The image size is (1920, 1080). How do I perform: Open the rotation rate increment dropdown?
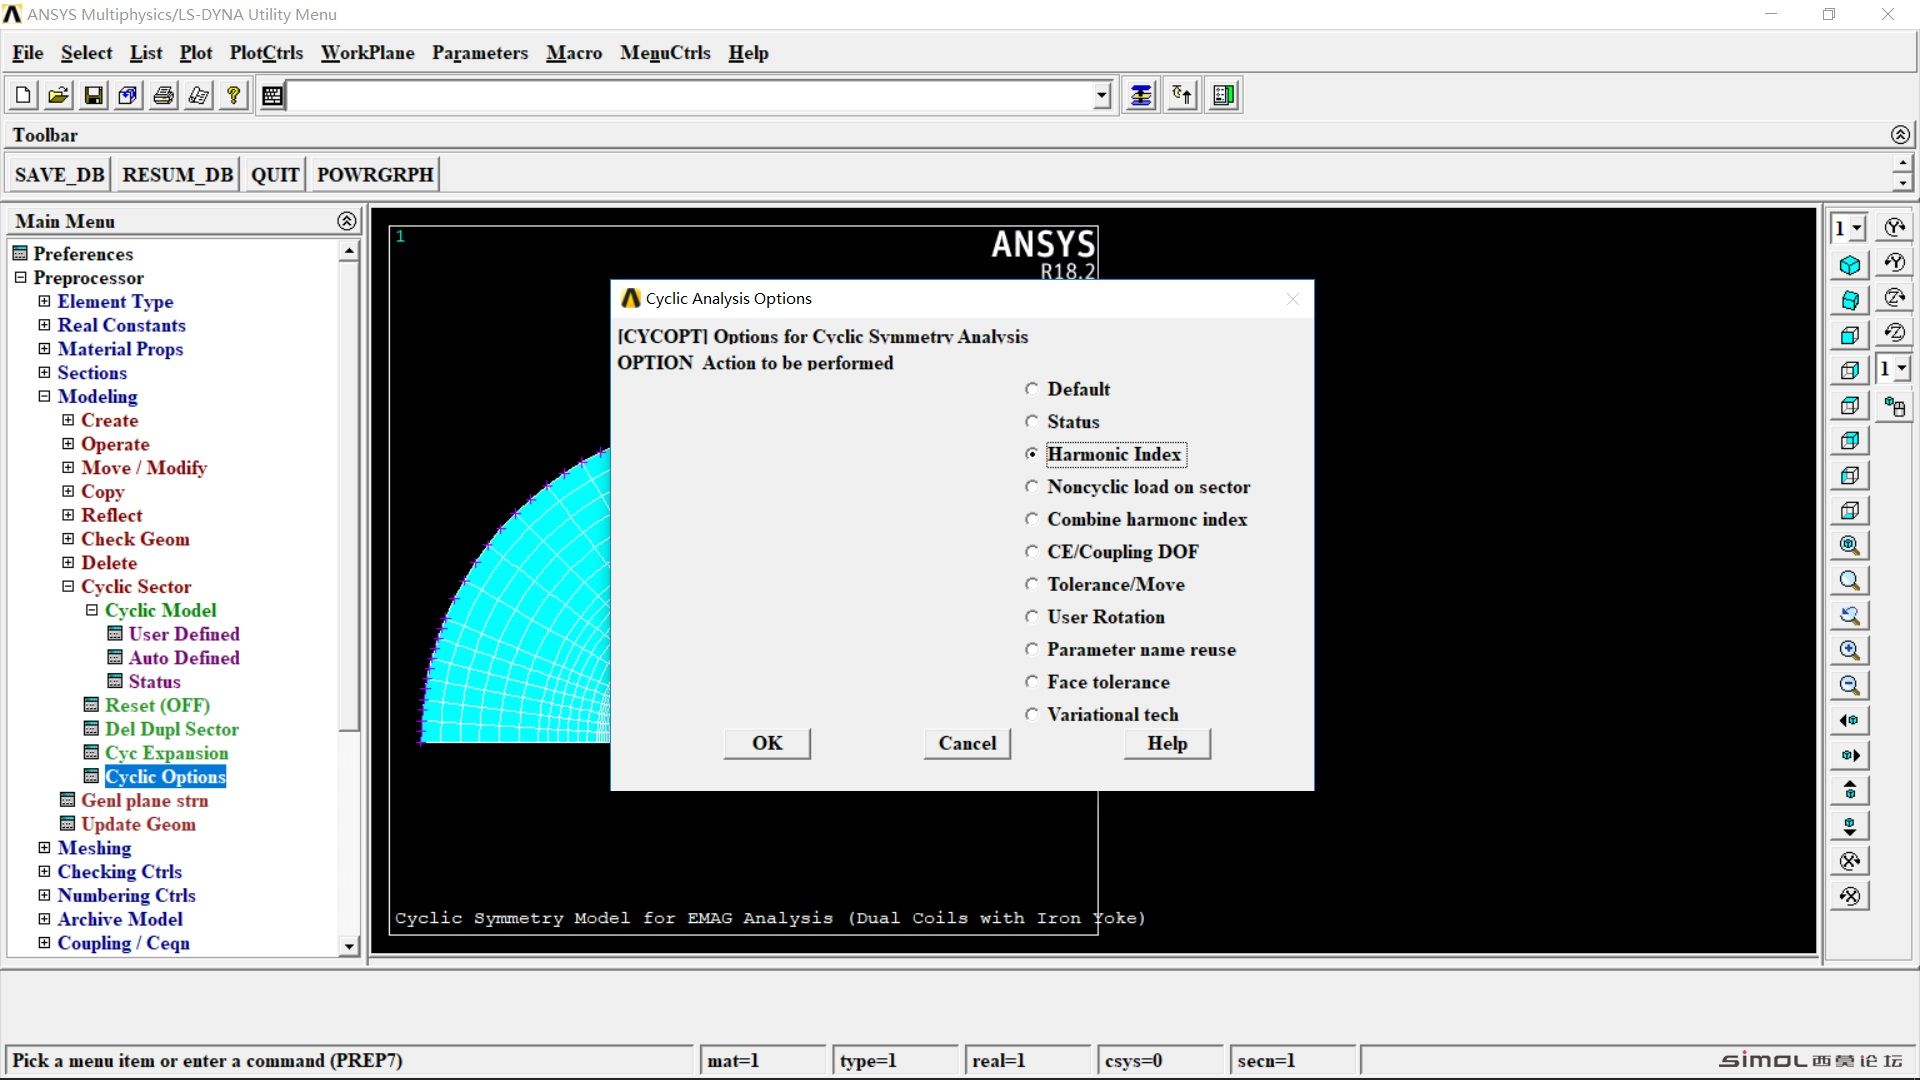point(1901,368)
